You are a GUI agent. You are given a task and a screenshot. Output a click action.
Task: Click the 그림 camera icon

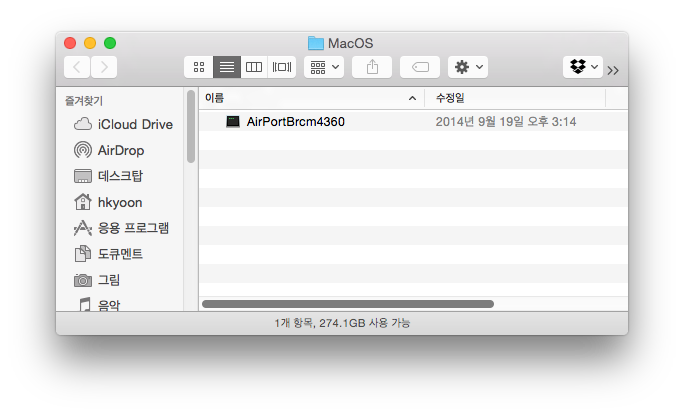click(x=83, y=280)
